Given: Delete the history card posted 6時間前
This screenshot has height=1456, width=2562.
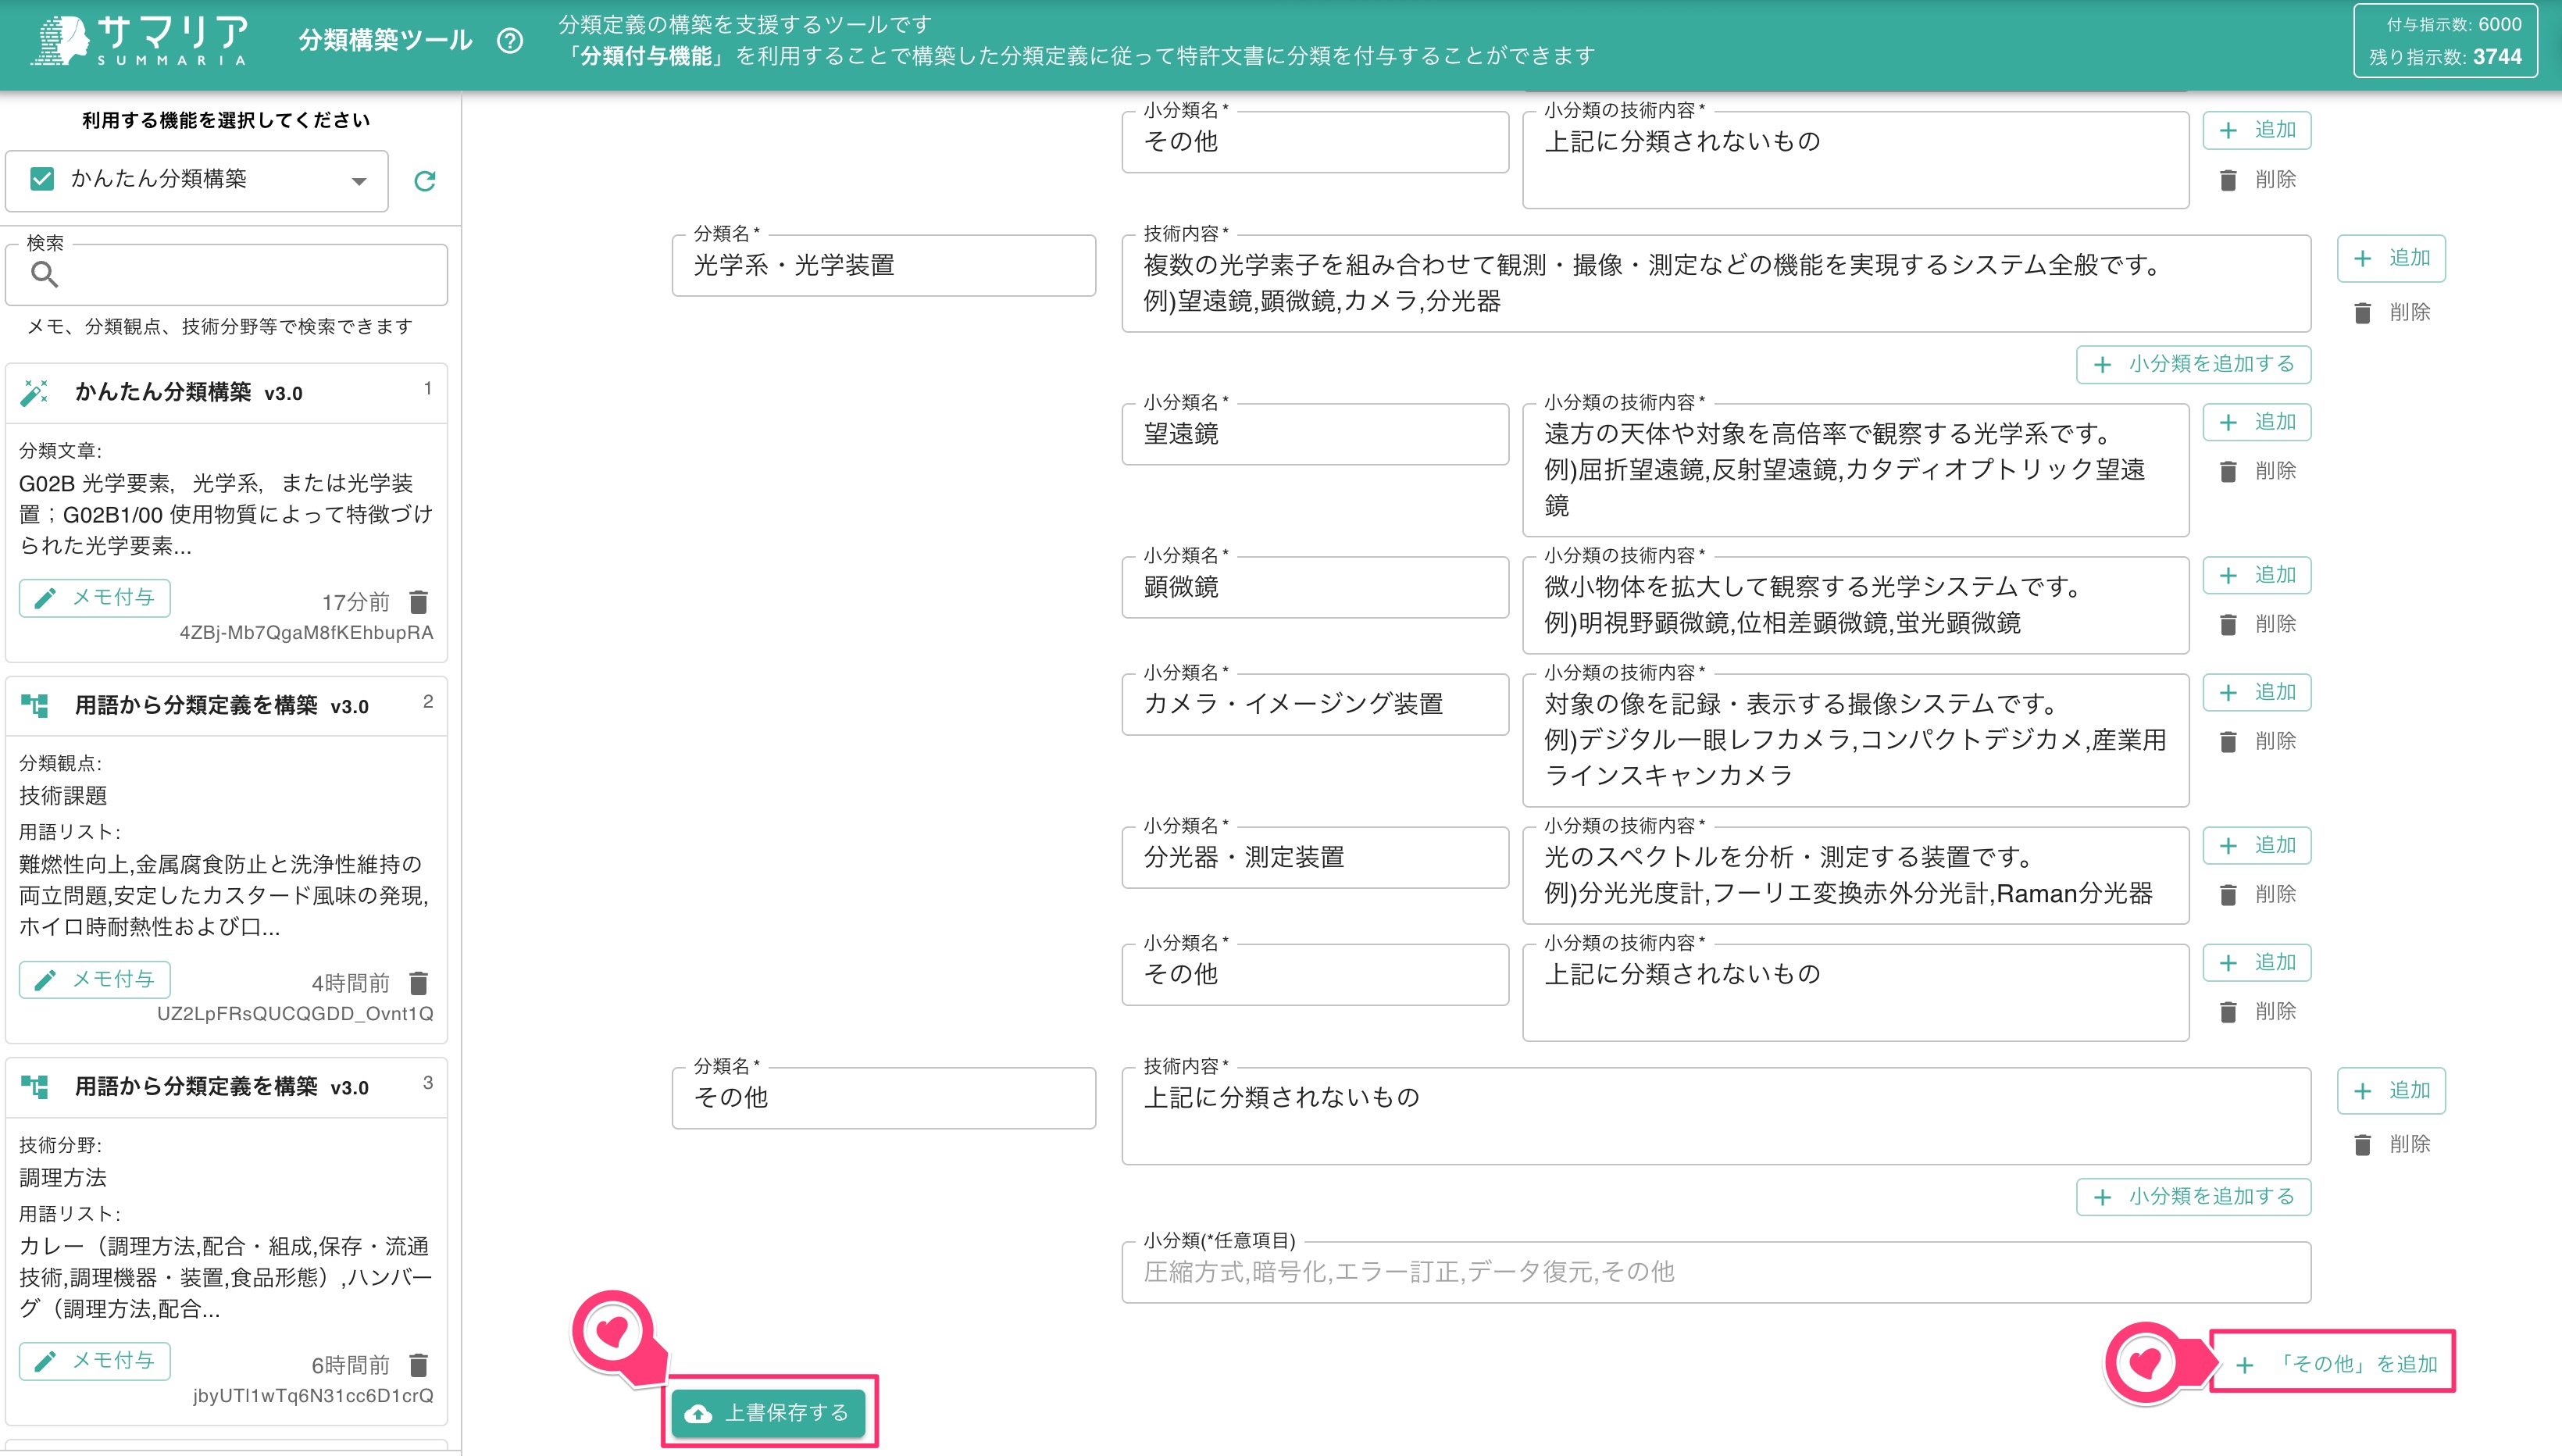Looking at the screenshot, I should (419, 1365).
